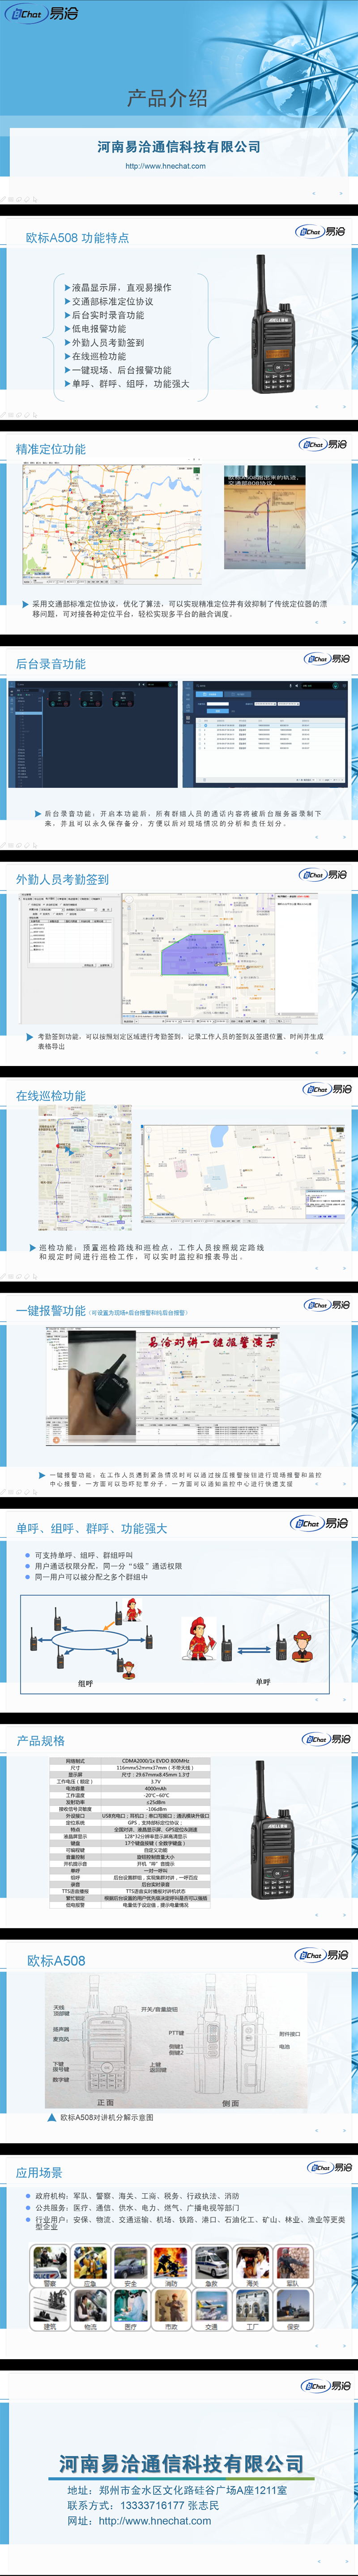This screenshot has width=358, height=2576.
Task: Click the 消防 scenario thumbnail
Action: pyautogui.click(x=171, y=2266)
